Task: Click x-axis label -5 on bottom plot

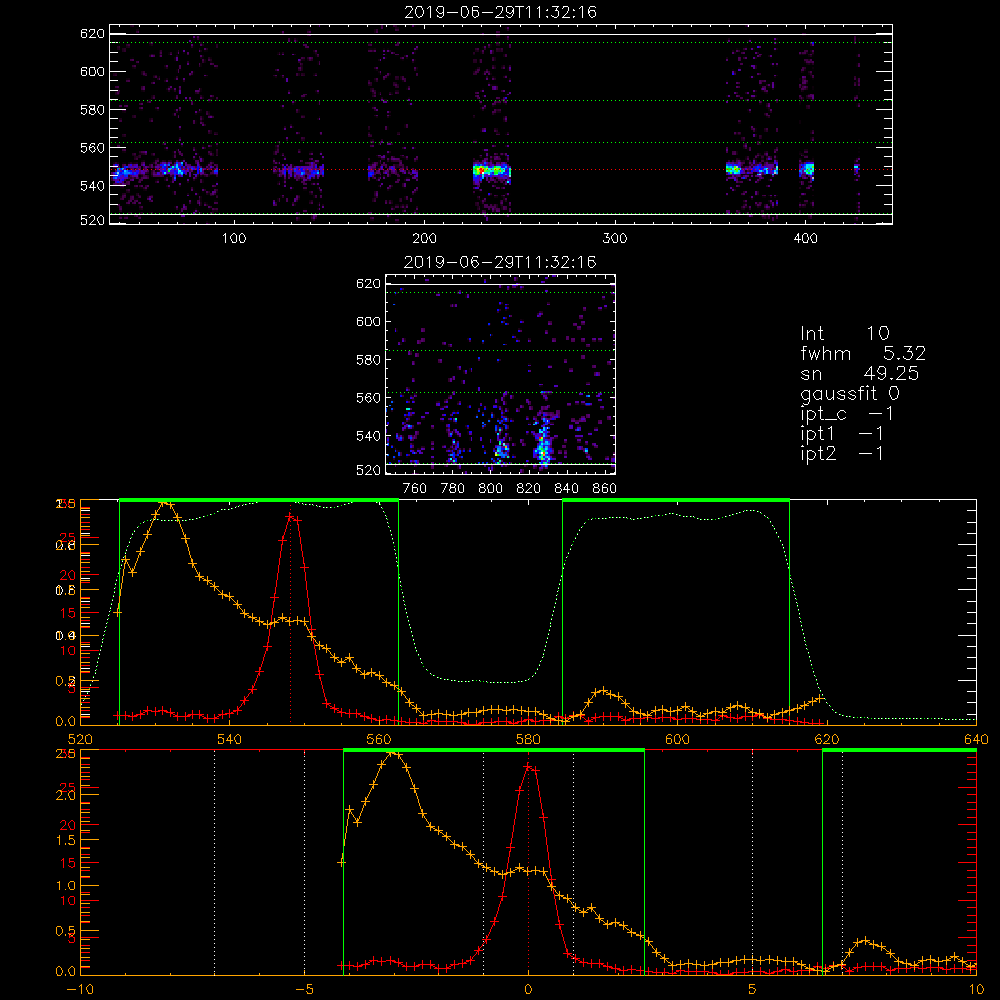Action: 304,990
